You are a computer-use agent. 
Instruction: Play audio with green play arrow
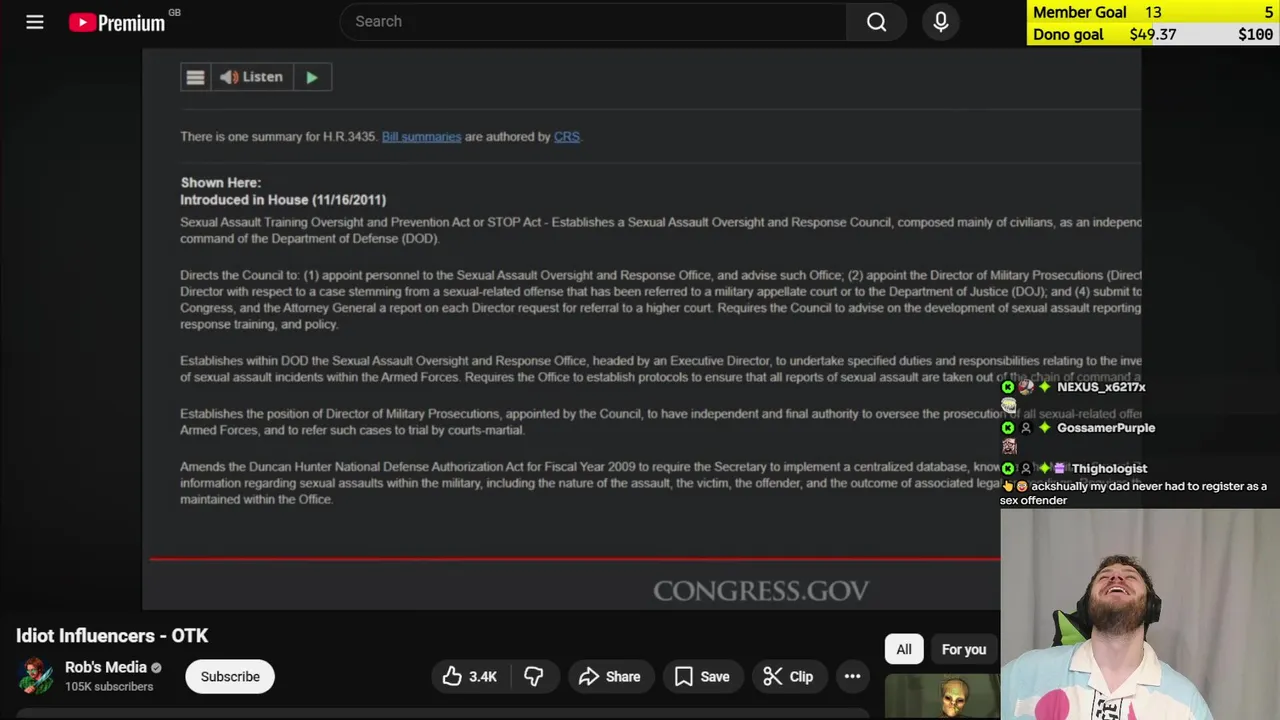[312, 77]
